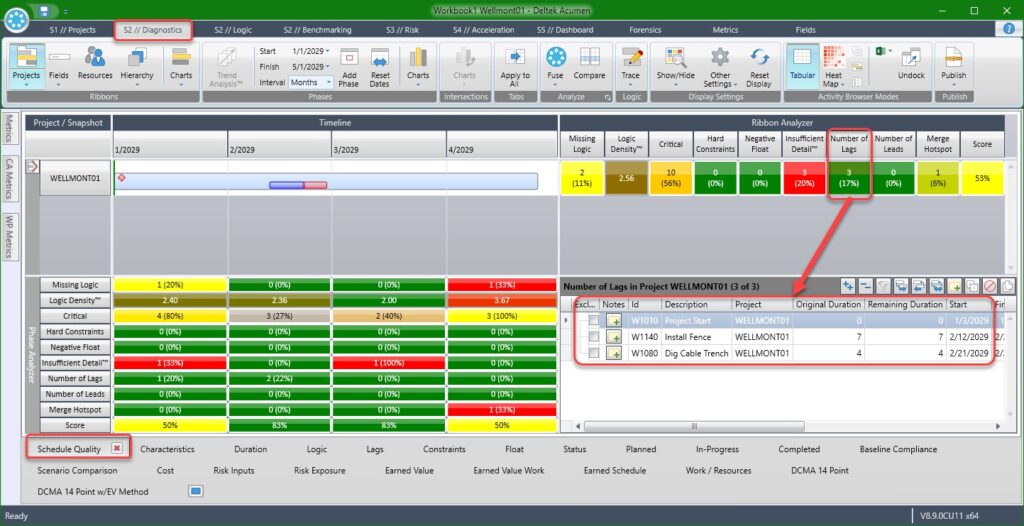Click the blue bar in the timeline

pyautogui.click(x=287, y=186)
